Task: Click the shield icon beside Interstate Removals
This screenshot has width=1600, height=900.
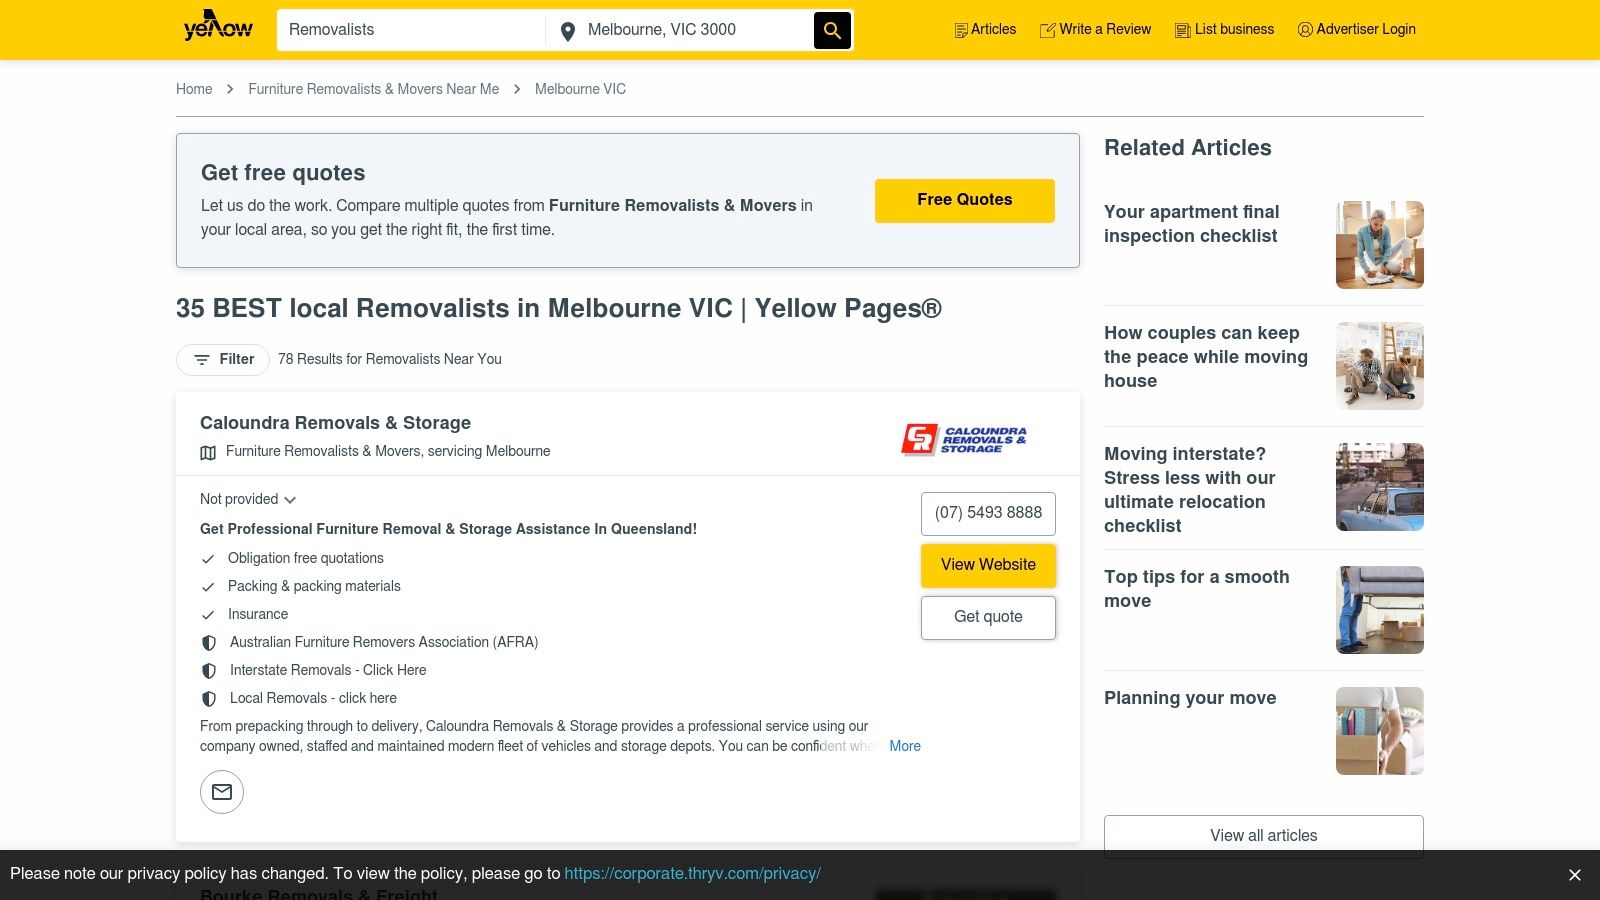Action: 209,671
